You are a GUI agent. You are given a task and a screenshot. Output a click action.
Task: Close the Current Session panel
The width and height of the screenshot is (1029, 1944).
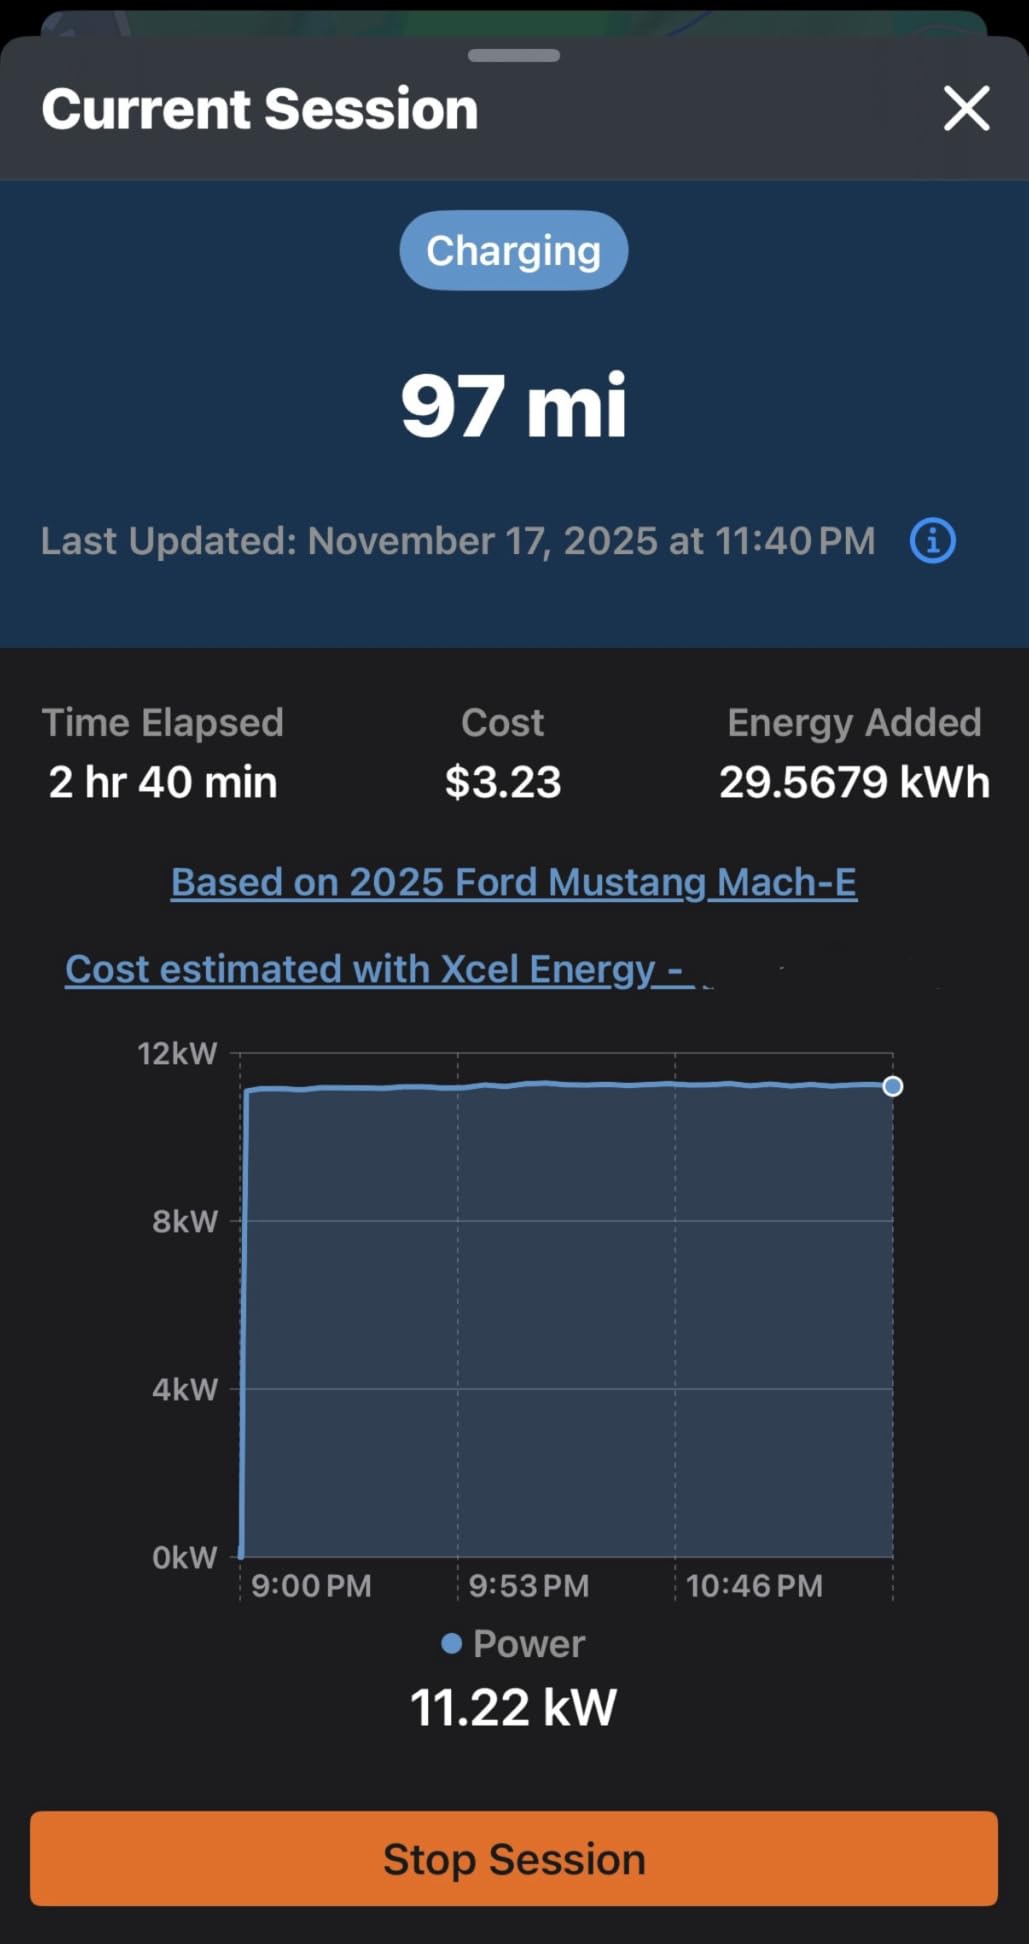pos(966,108)
